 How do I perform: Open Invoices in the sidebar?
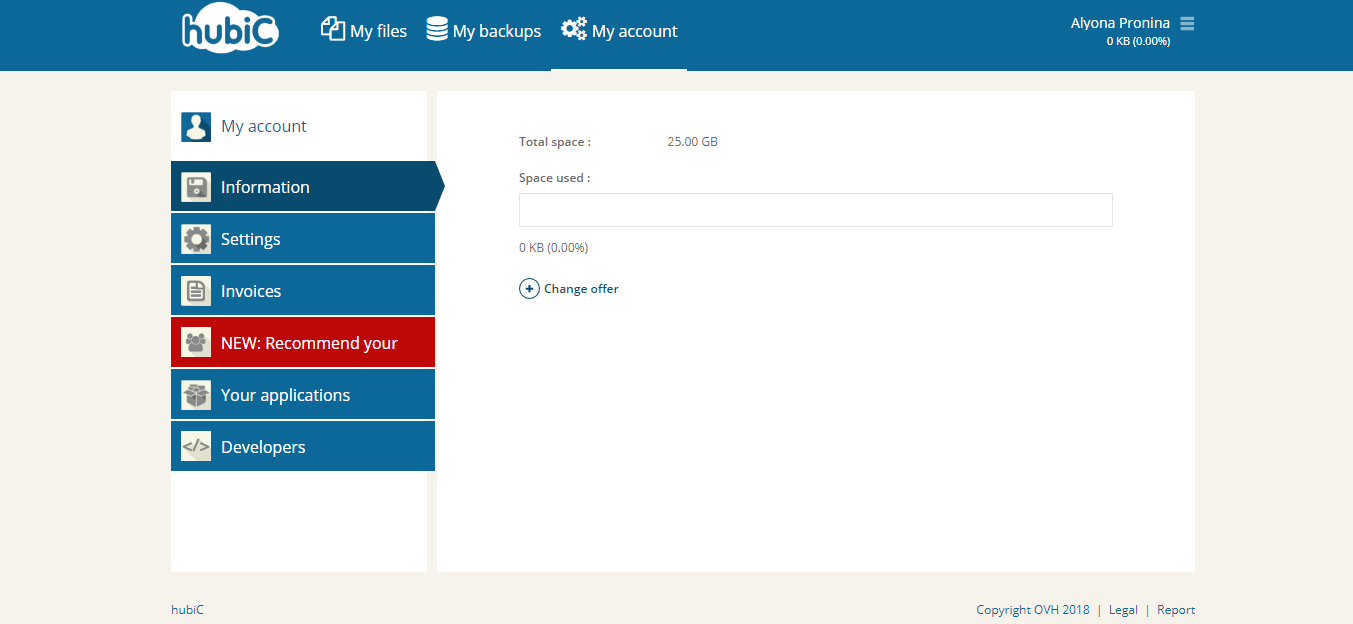click(303, 291)
